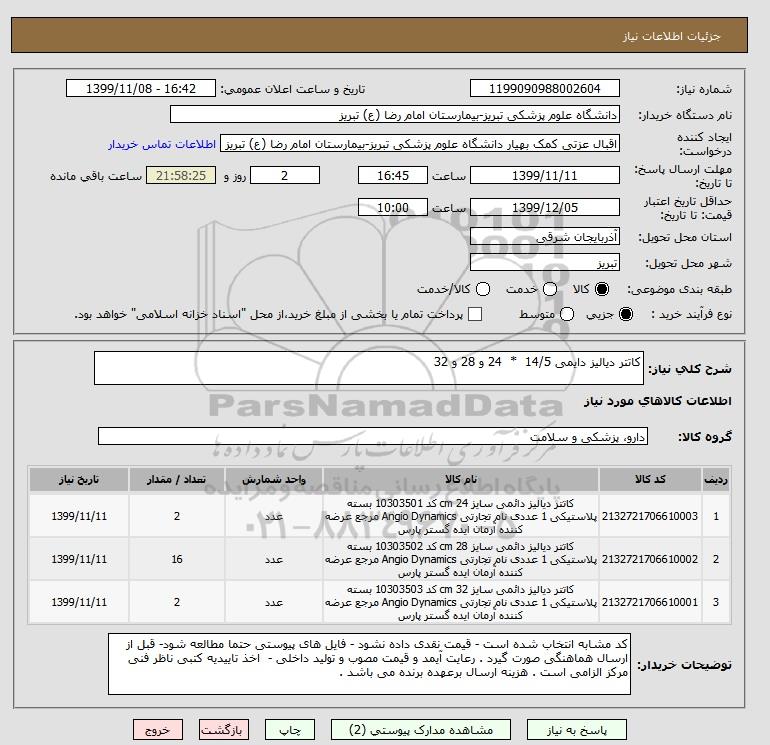Viewport: 770px width, 745px height.
Task: Click the remaining time 21:58:25 field
Action: (181, 175)
